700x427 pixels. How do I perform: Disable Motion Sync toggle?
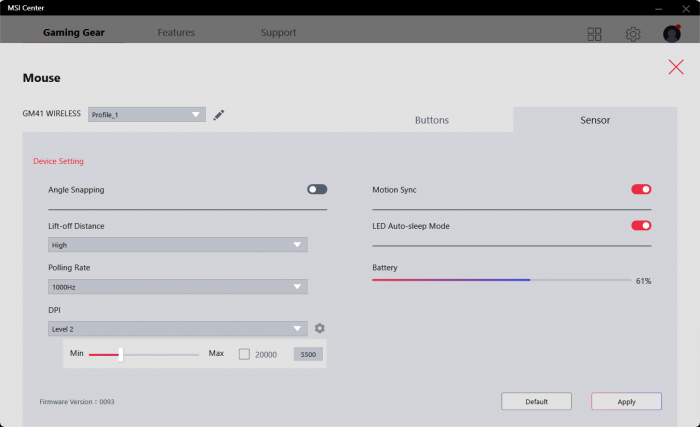coord(641,189)
